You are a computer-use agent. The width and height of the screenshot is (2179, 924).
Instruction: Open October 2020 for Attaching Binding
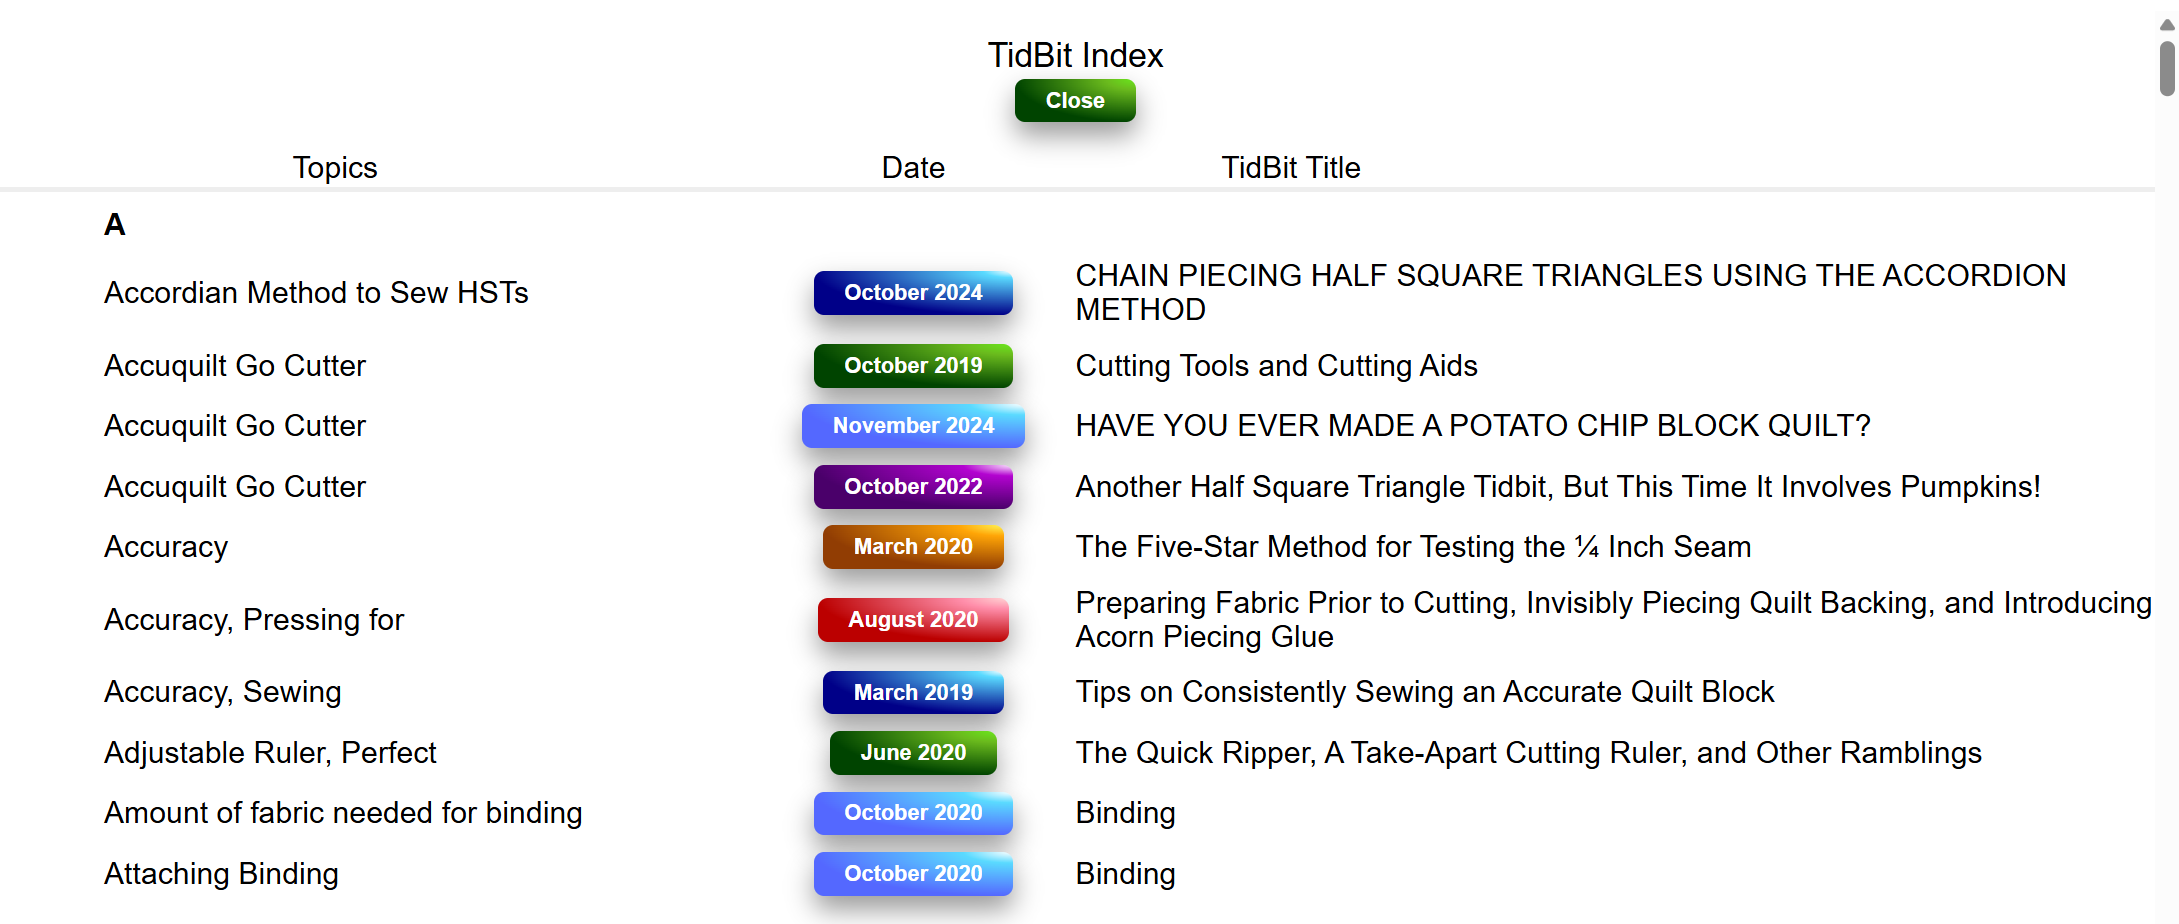913,874
